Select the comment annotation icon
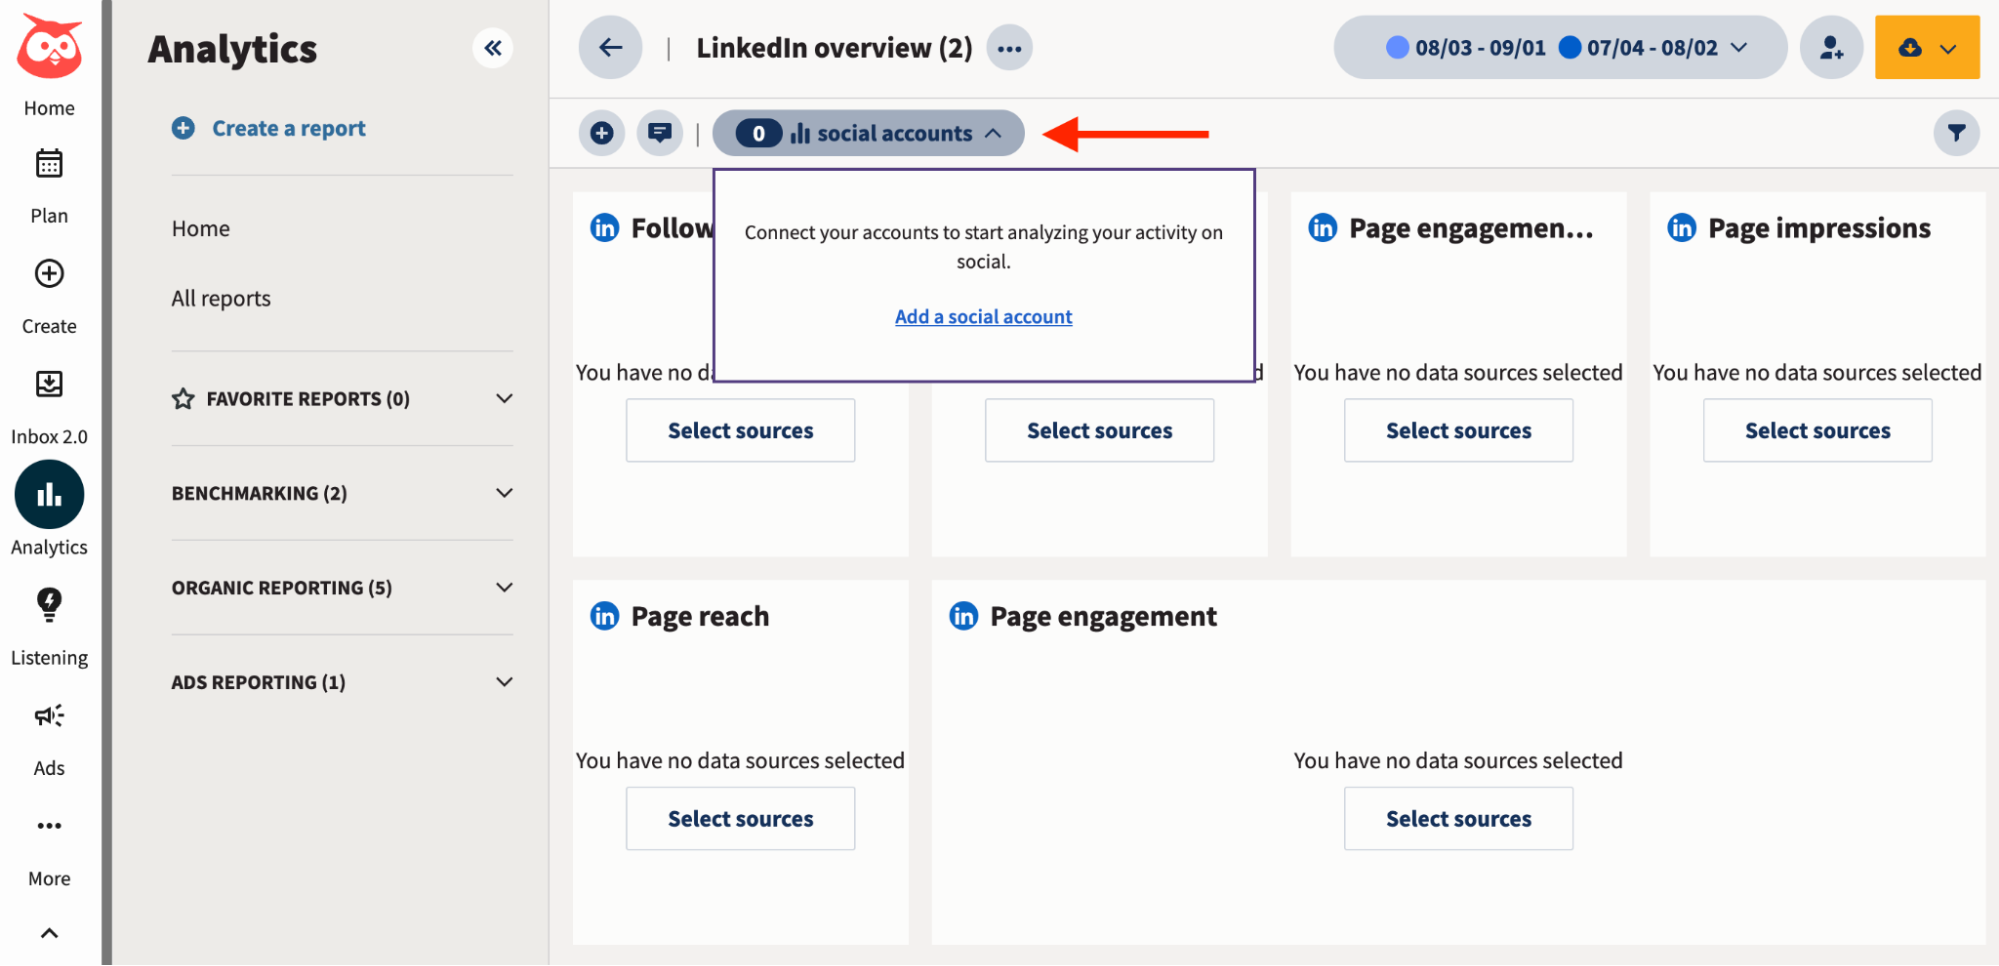 (659, 132)
